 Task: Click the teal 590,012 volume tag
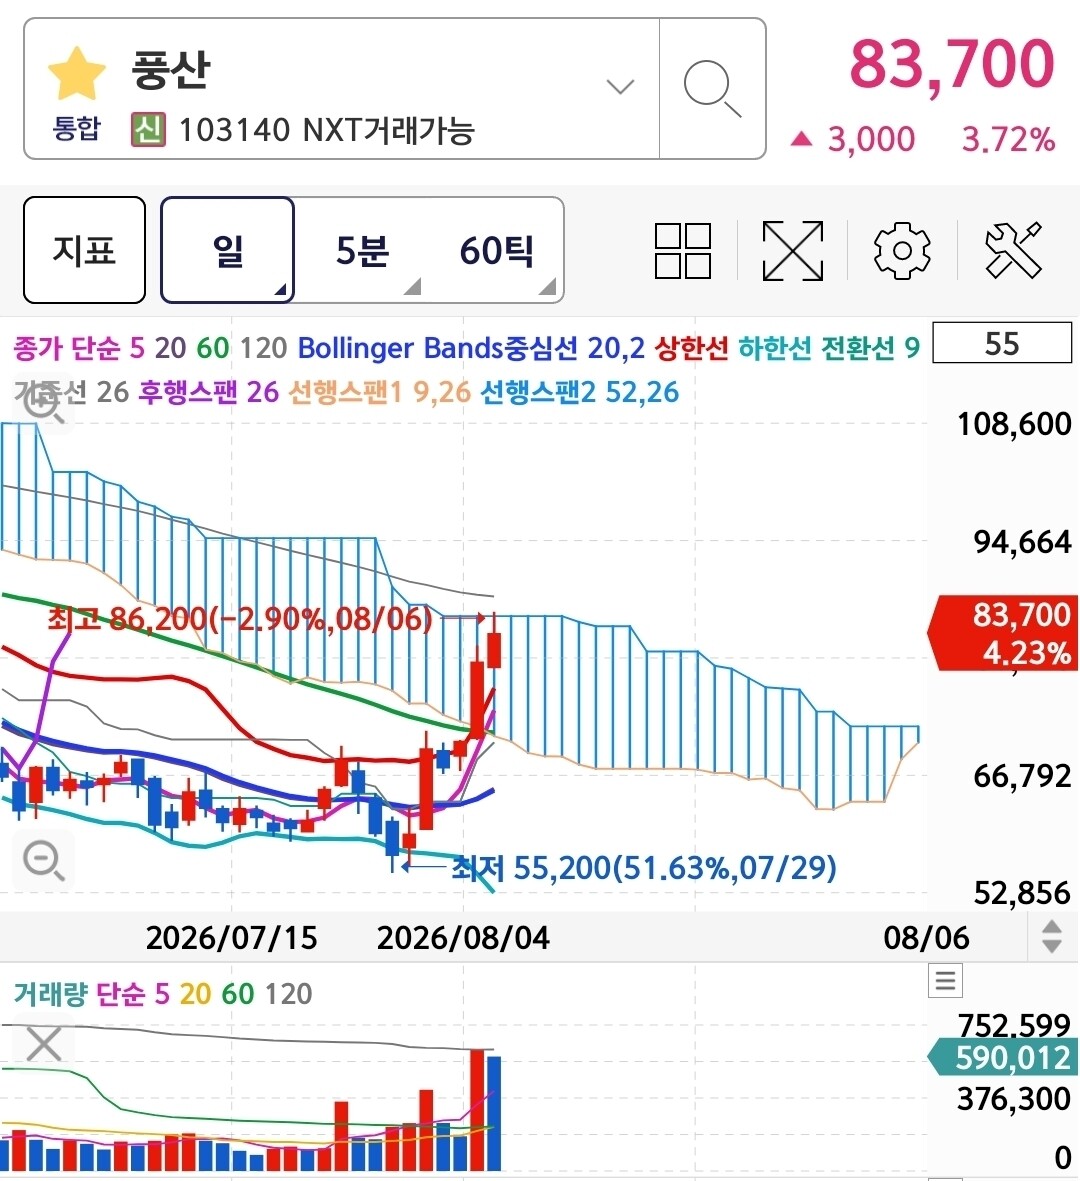pyautogui.click(x=1004, y=1057)
